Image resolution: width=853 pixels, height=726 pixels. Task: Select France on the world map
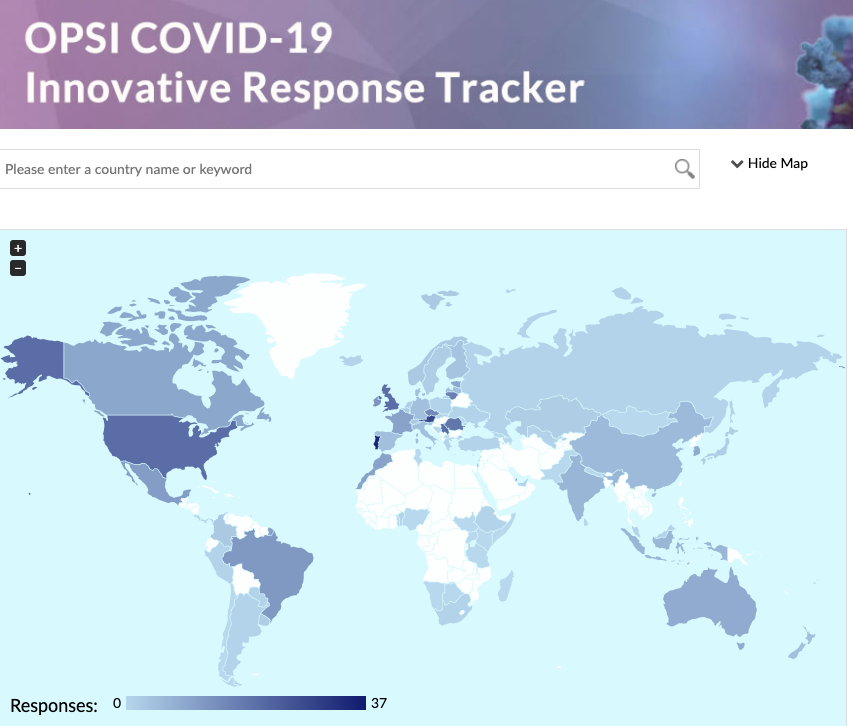(401, 422)
